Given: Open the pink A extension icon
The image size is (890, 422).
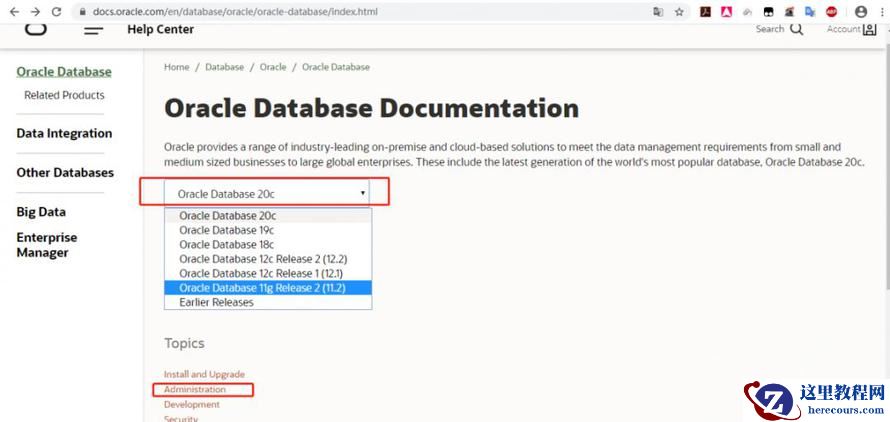Looking at the screenshot, I should click(x=727, y=12).
